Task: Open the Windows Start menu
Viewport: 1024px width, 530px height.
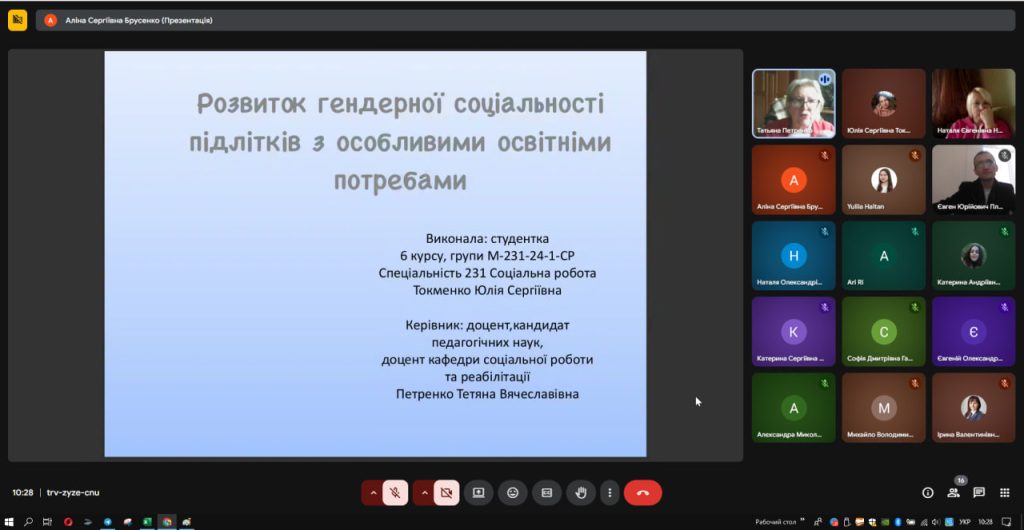Action: click(9, 521)
